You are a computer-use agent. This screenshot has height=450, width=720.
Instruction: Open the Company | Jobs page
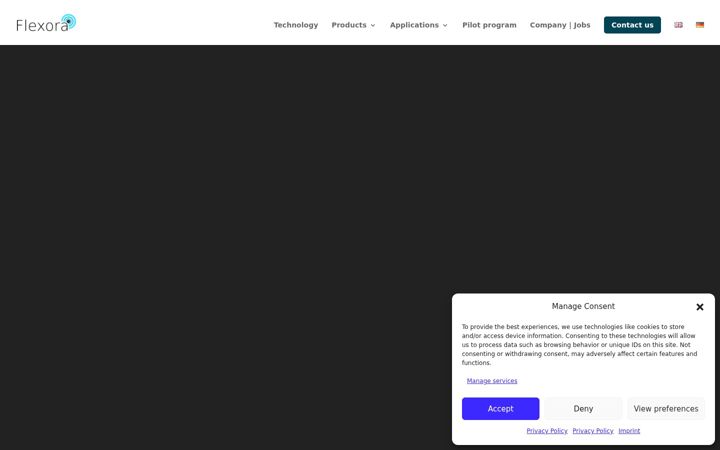(x=560, y=25)
